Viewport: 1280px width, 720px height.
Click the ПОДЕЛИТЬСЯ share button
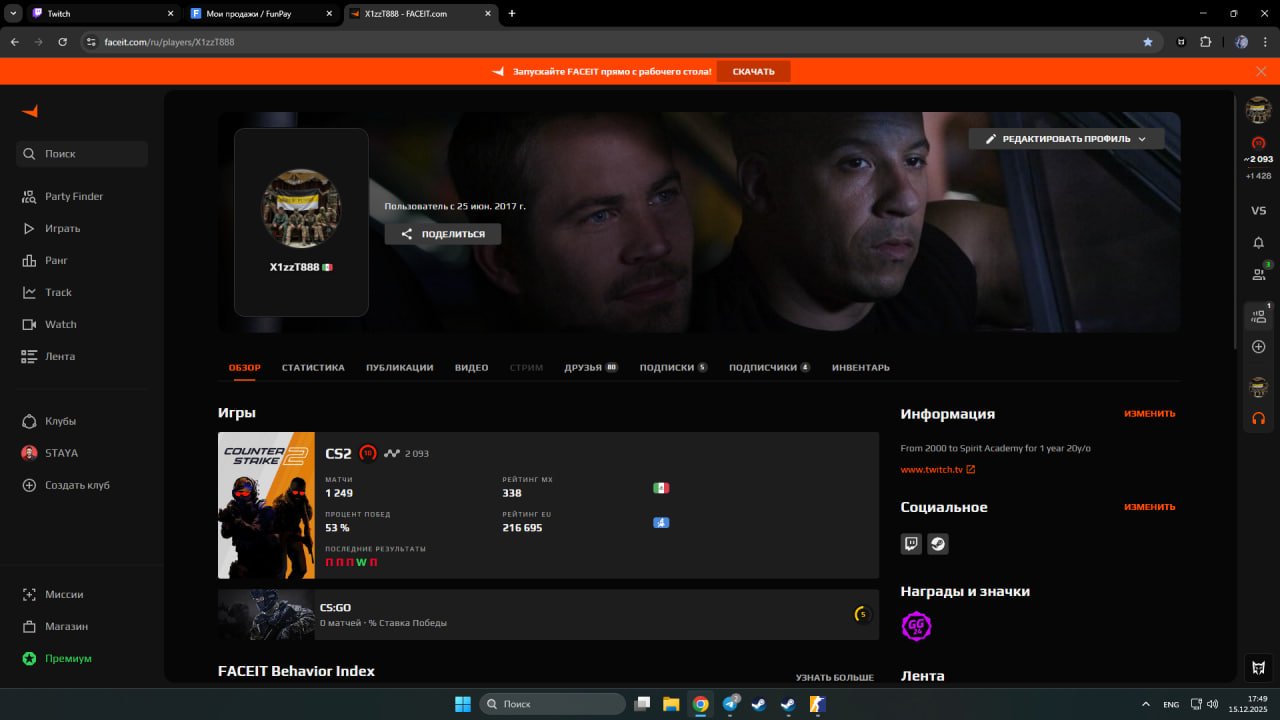tap(443, 233)
